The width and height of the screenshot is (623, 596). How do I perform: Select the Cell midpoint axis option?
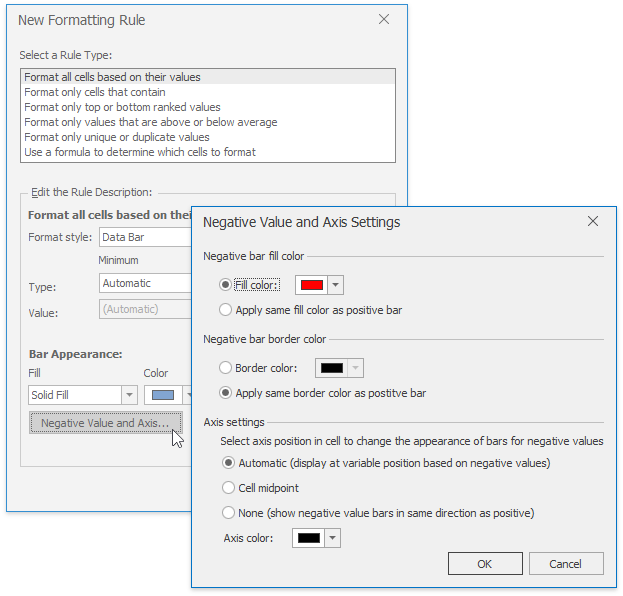(x=229, y=488)
